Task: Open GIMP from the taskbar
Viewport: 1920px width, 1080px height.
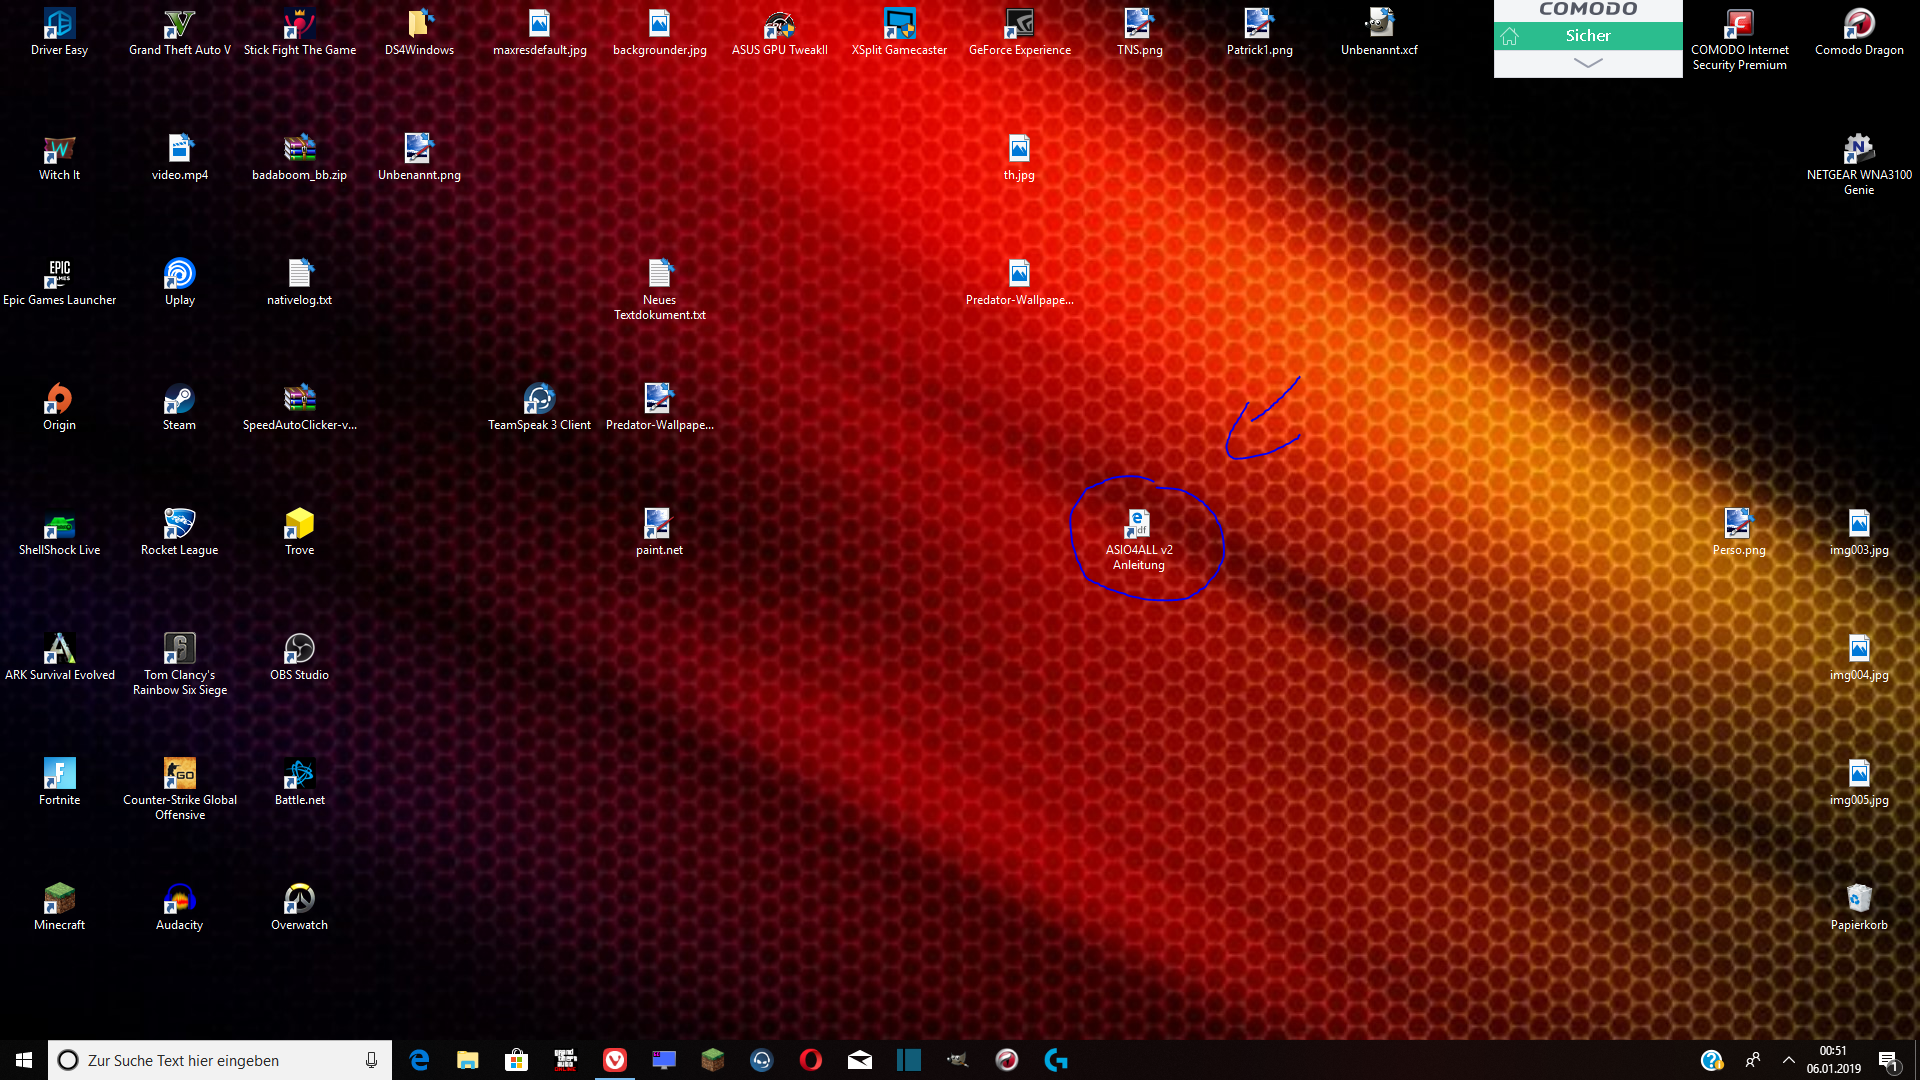Action: click(958, 1060)
